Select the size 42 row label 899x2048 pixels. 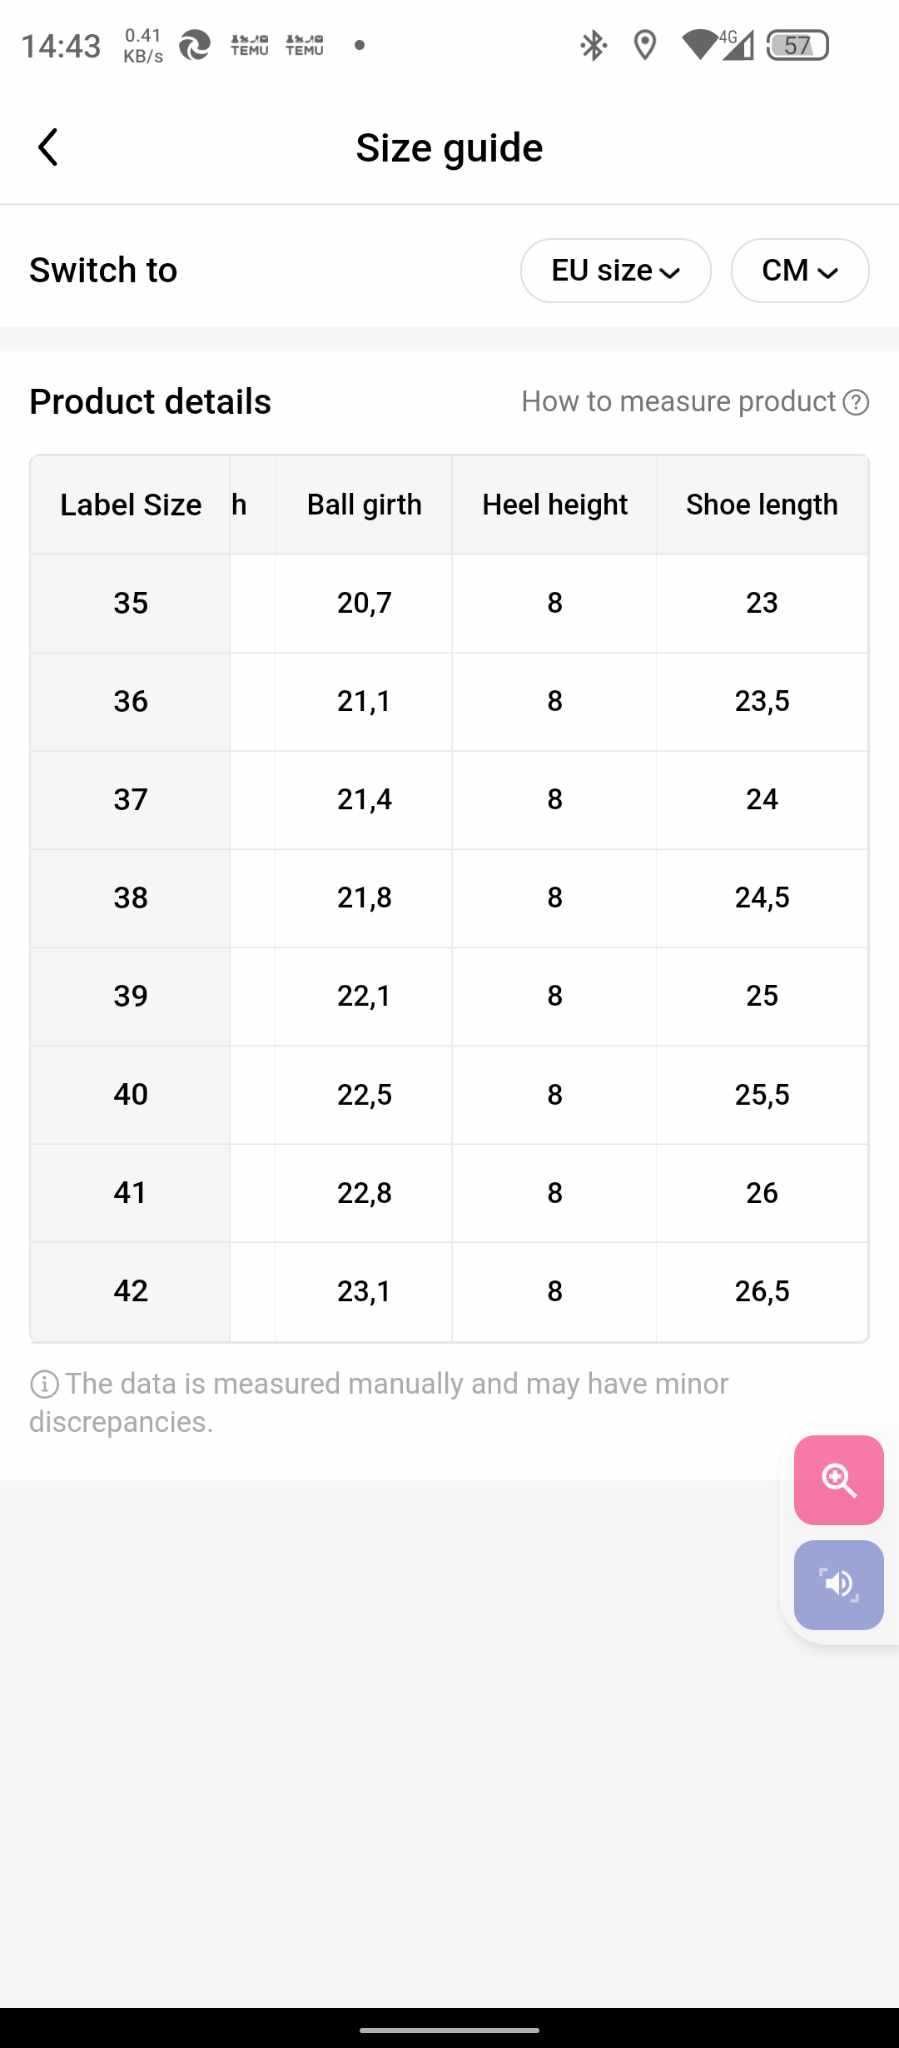tap(131, 1291)
